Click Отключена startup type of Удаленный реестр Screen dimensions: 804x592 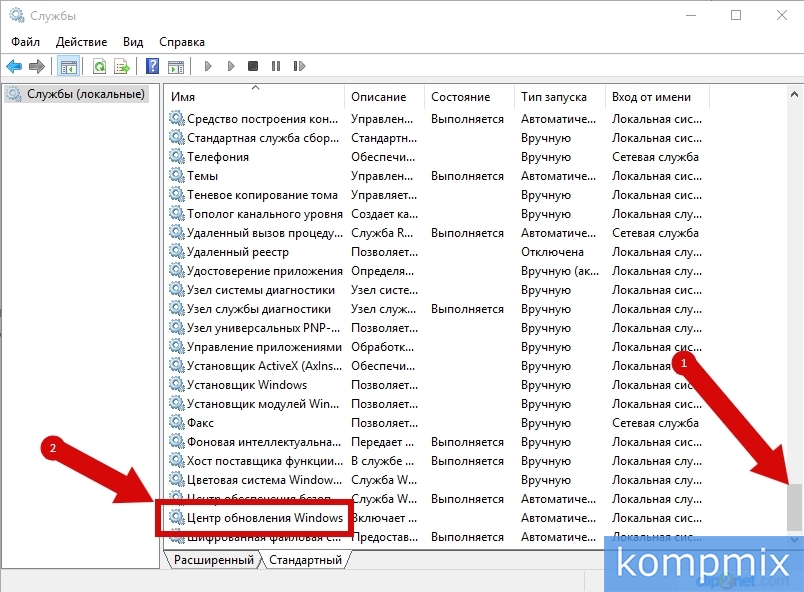[x=552, y=252]
